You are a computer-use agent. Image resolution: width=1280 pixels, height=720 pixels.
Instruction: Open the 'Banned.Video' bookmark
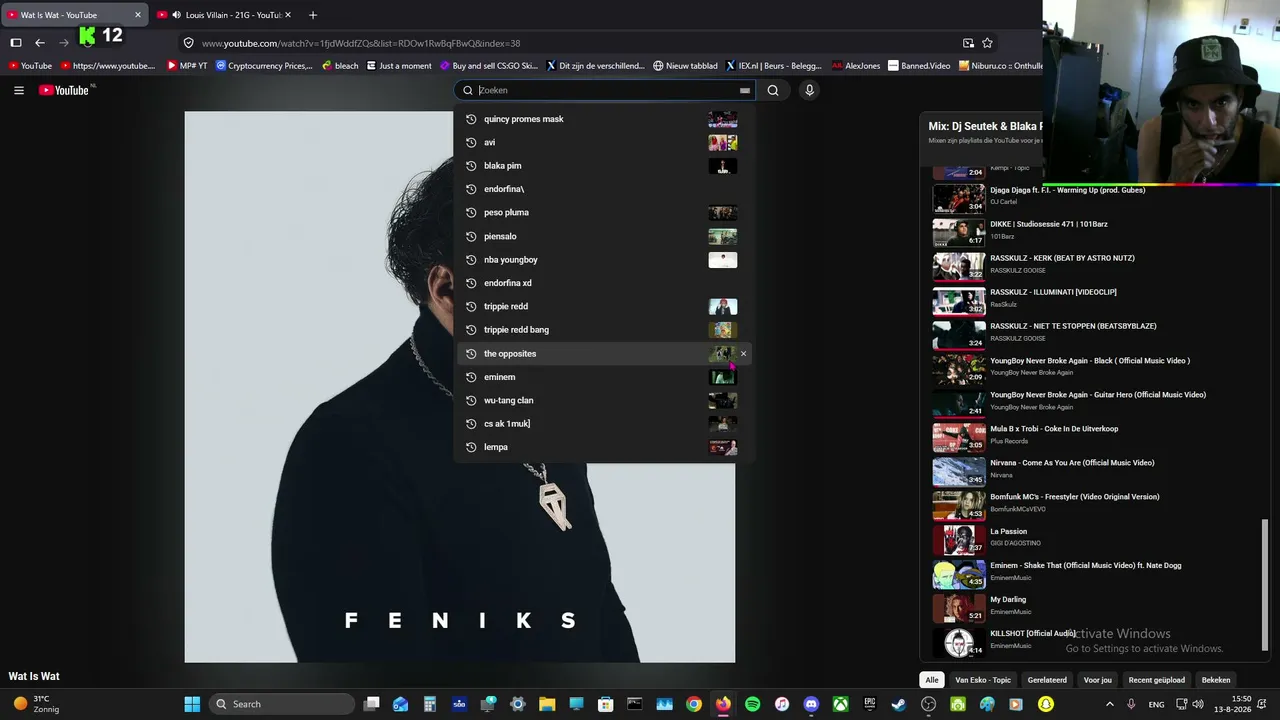(919, 66)
